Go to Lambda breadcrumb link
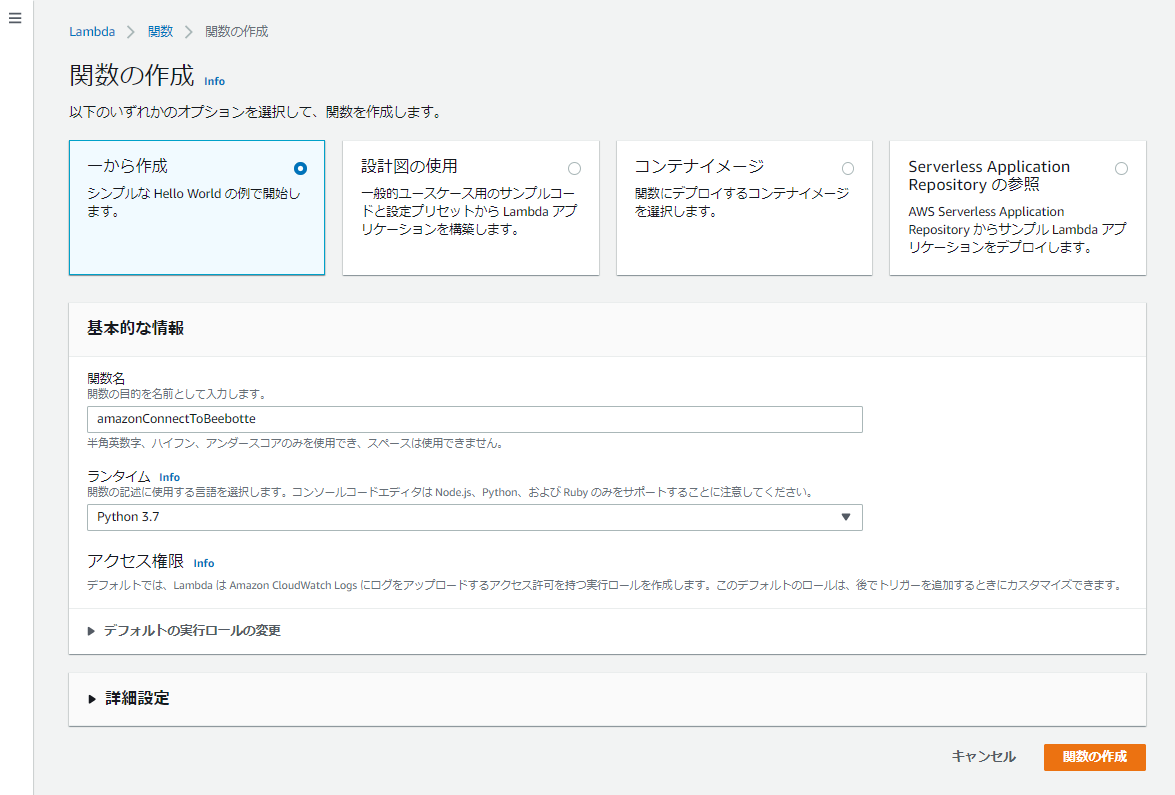 click(92, 31)
